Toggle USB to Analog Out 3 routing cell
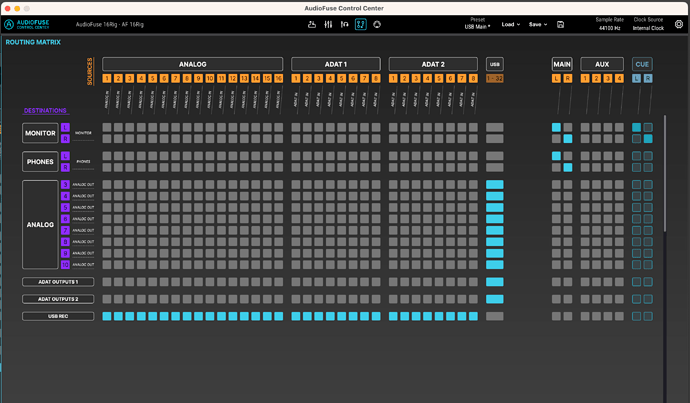This screenshot has height=403, width=690. tap(495, 185)
